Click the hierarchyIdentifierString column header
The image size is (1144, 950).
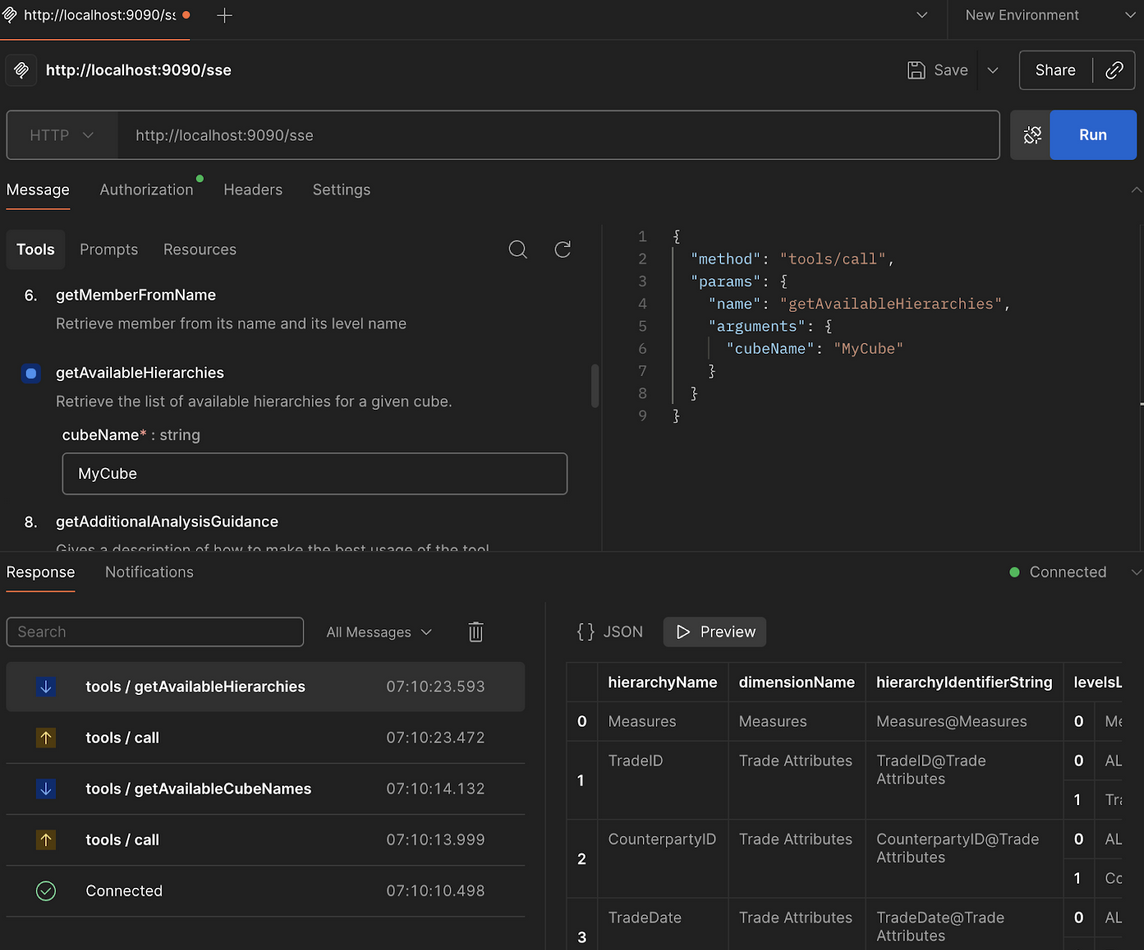coord(965,682)
